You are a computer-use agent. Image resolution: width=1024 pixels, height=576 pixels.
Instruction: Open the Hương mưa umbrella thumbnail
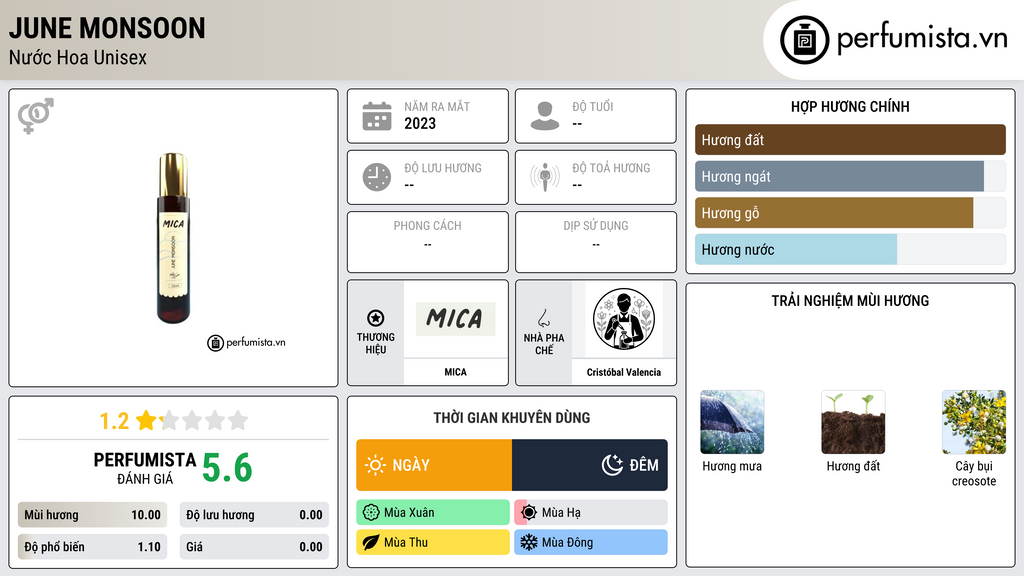pyautogui.click(x=732, y=422)
